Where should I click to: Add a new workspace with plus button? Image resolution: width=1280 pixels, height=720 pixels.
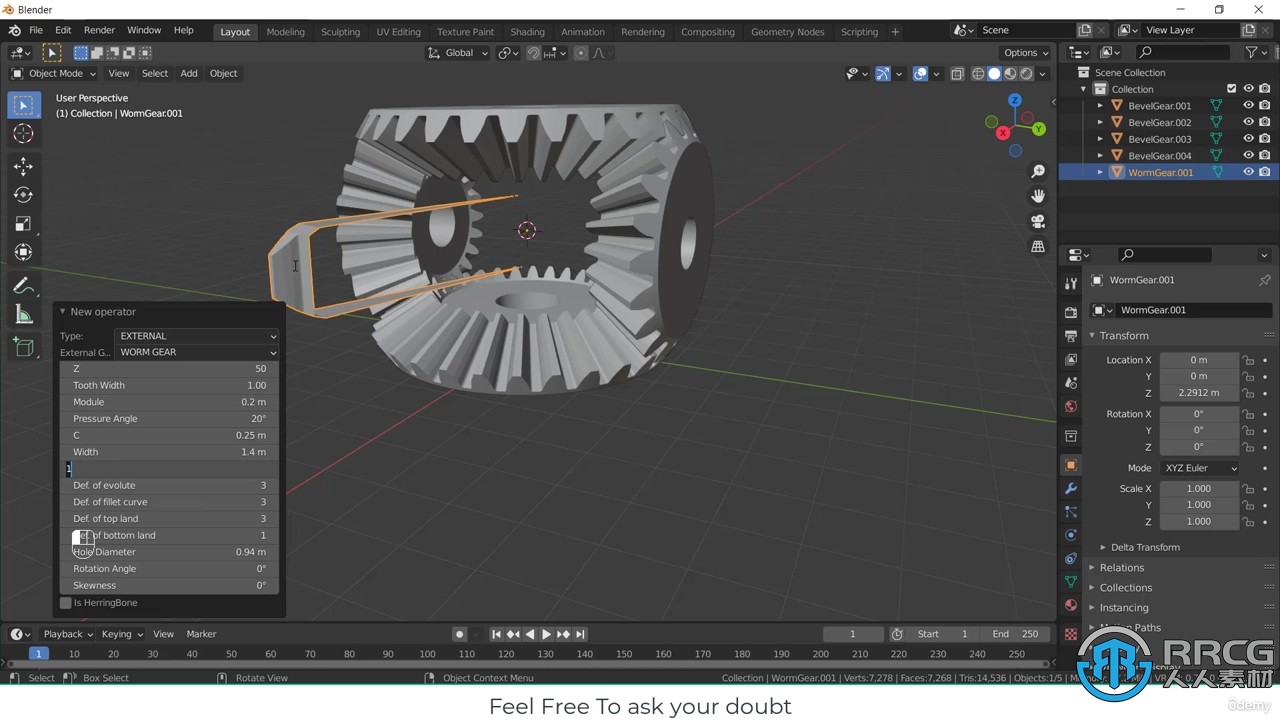895,32
